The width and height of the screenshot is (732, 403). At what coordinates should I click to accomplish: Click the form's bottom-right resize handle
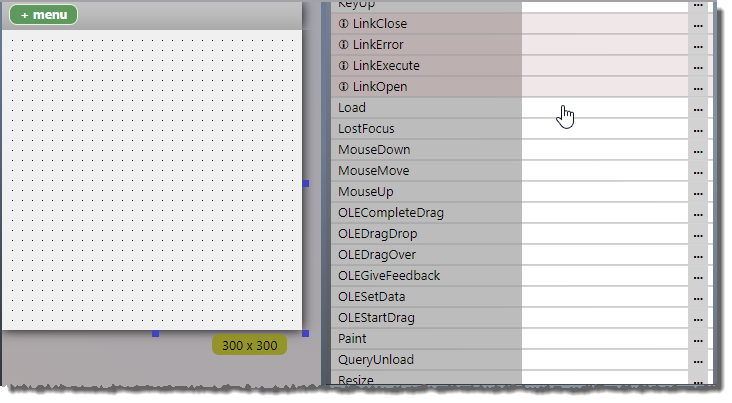point(305,333)
